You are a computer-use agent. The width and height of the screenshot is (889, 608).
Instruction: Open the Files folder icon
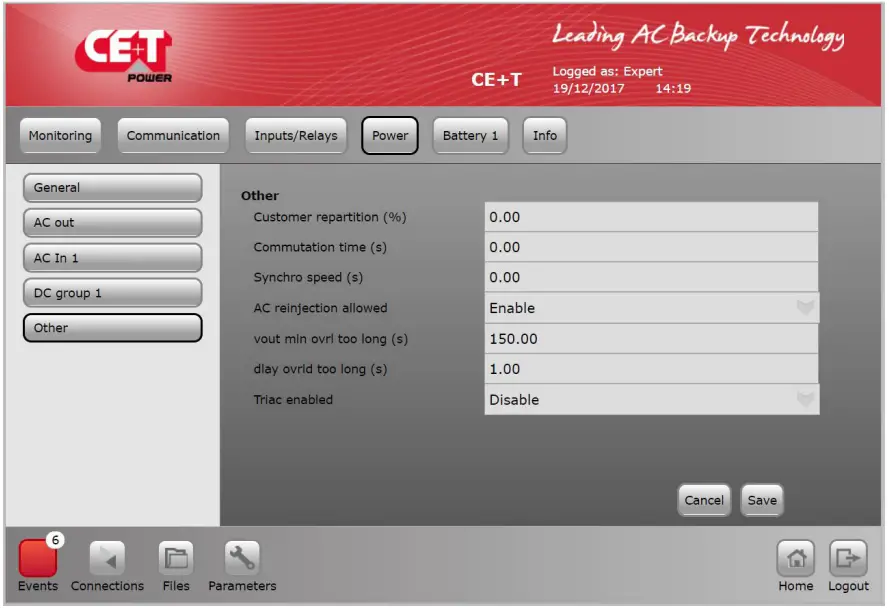[176, 558]
